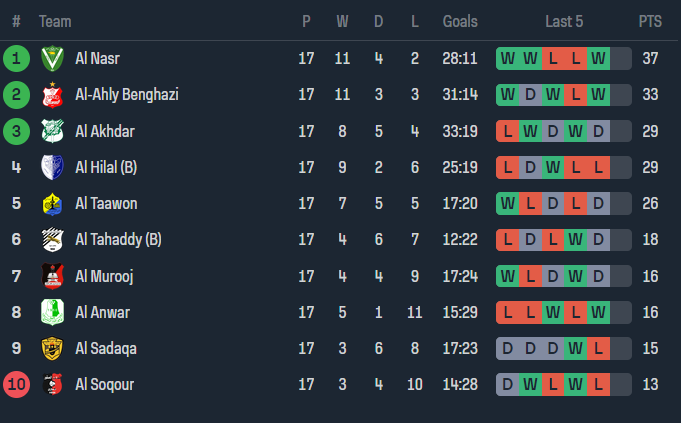The height and width of the screenshot is (423, 681).
Task: Sort standings by Goals column header
Action: point(460,21)
